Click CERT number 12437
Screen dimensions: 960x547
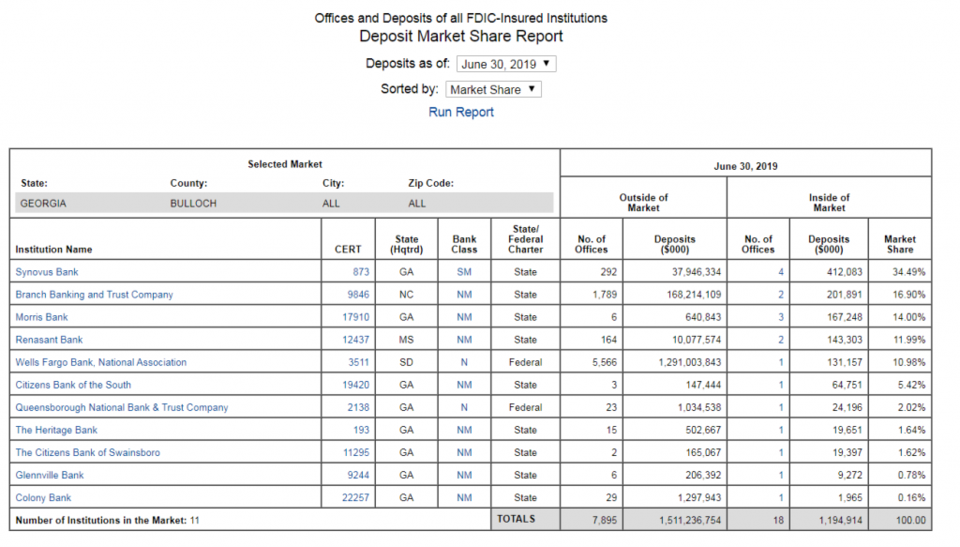356,340
